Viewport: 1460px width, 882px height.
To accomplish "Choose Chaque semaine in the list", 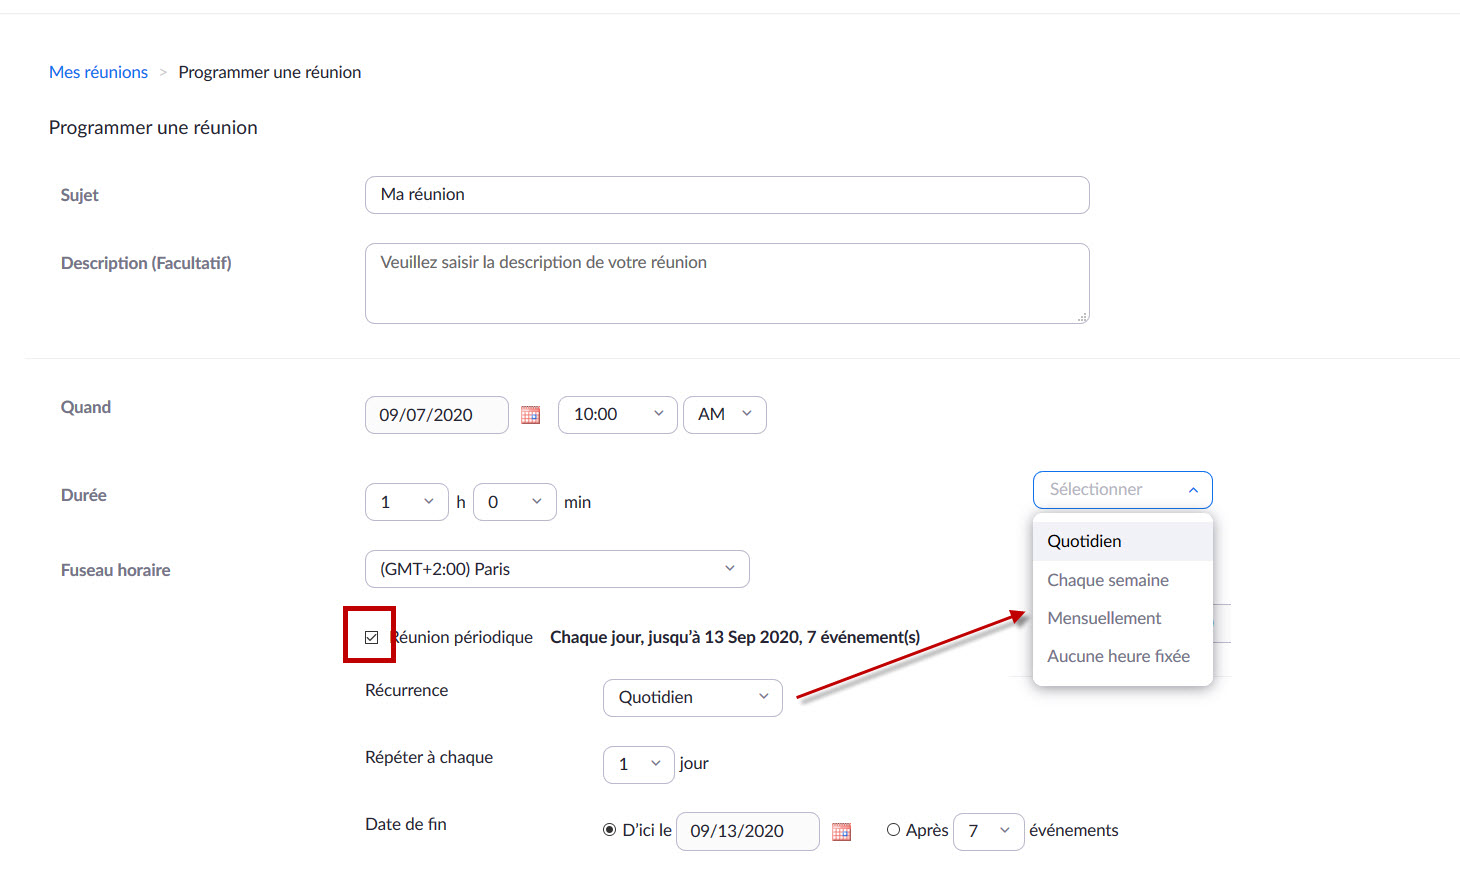I will 1123,580.
